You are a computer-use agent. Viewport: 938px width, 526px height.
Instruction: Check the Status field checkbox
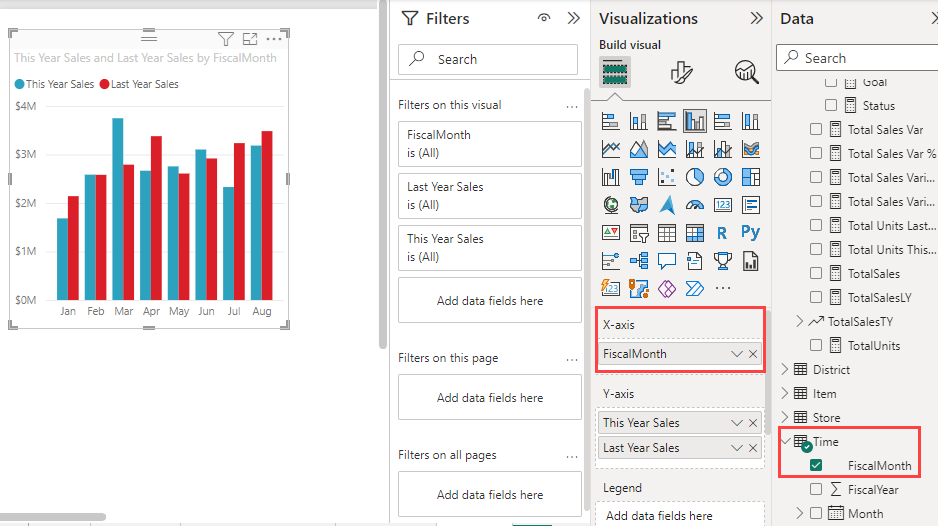[830, 105]
